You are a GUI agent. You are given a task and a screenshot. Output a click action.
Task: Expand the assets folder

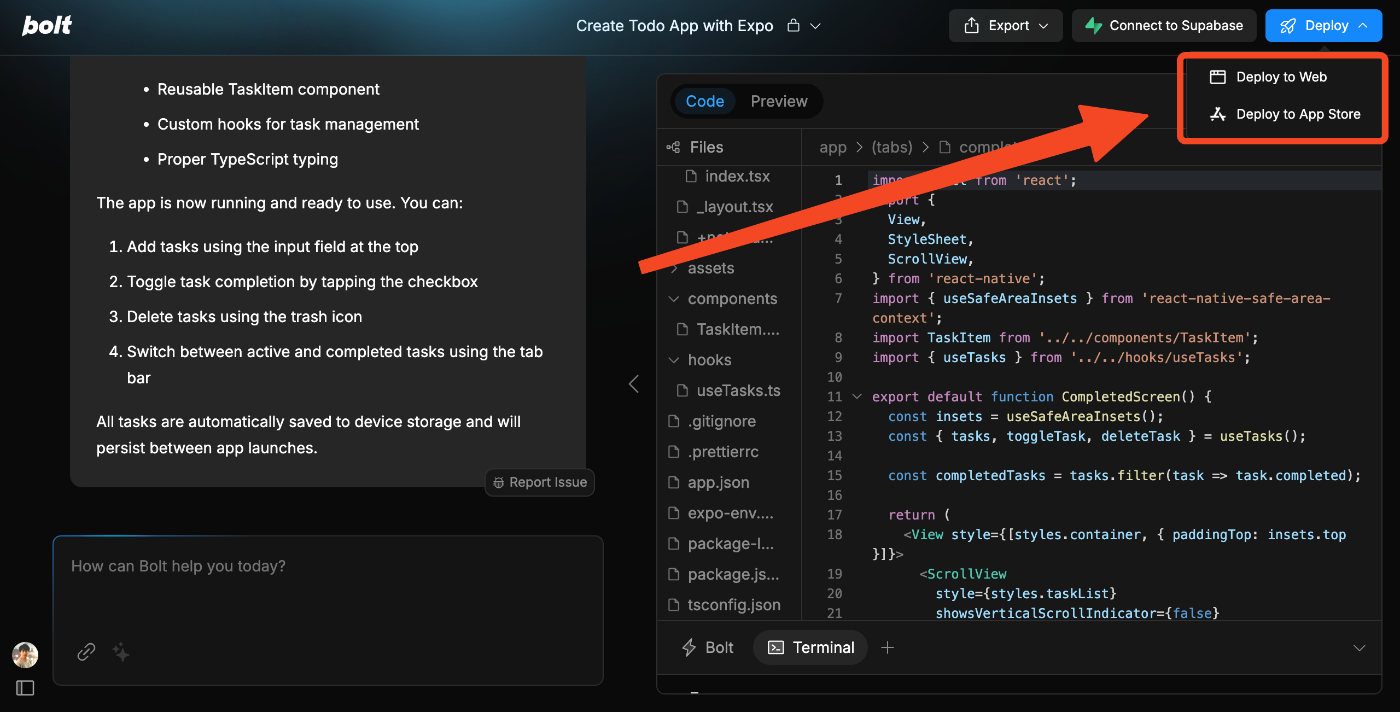(700, 268)
